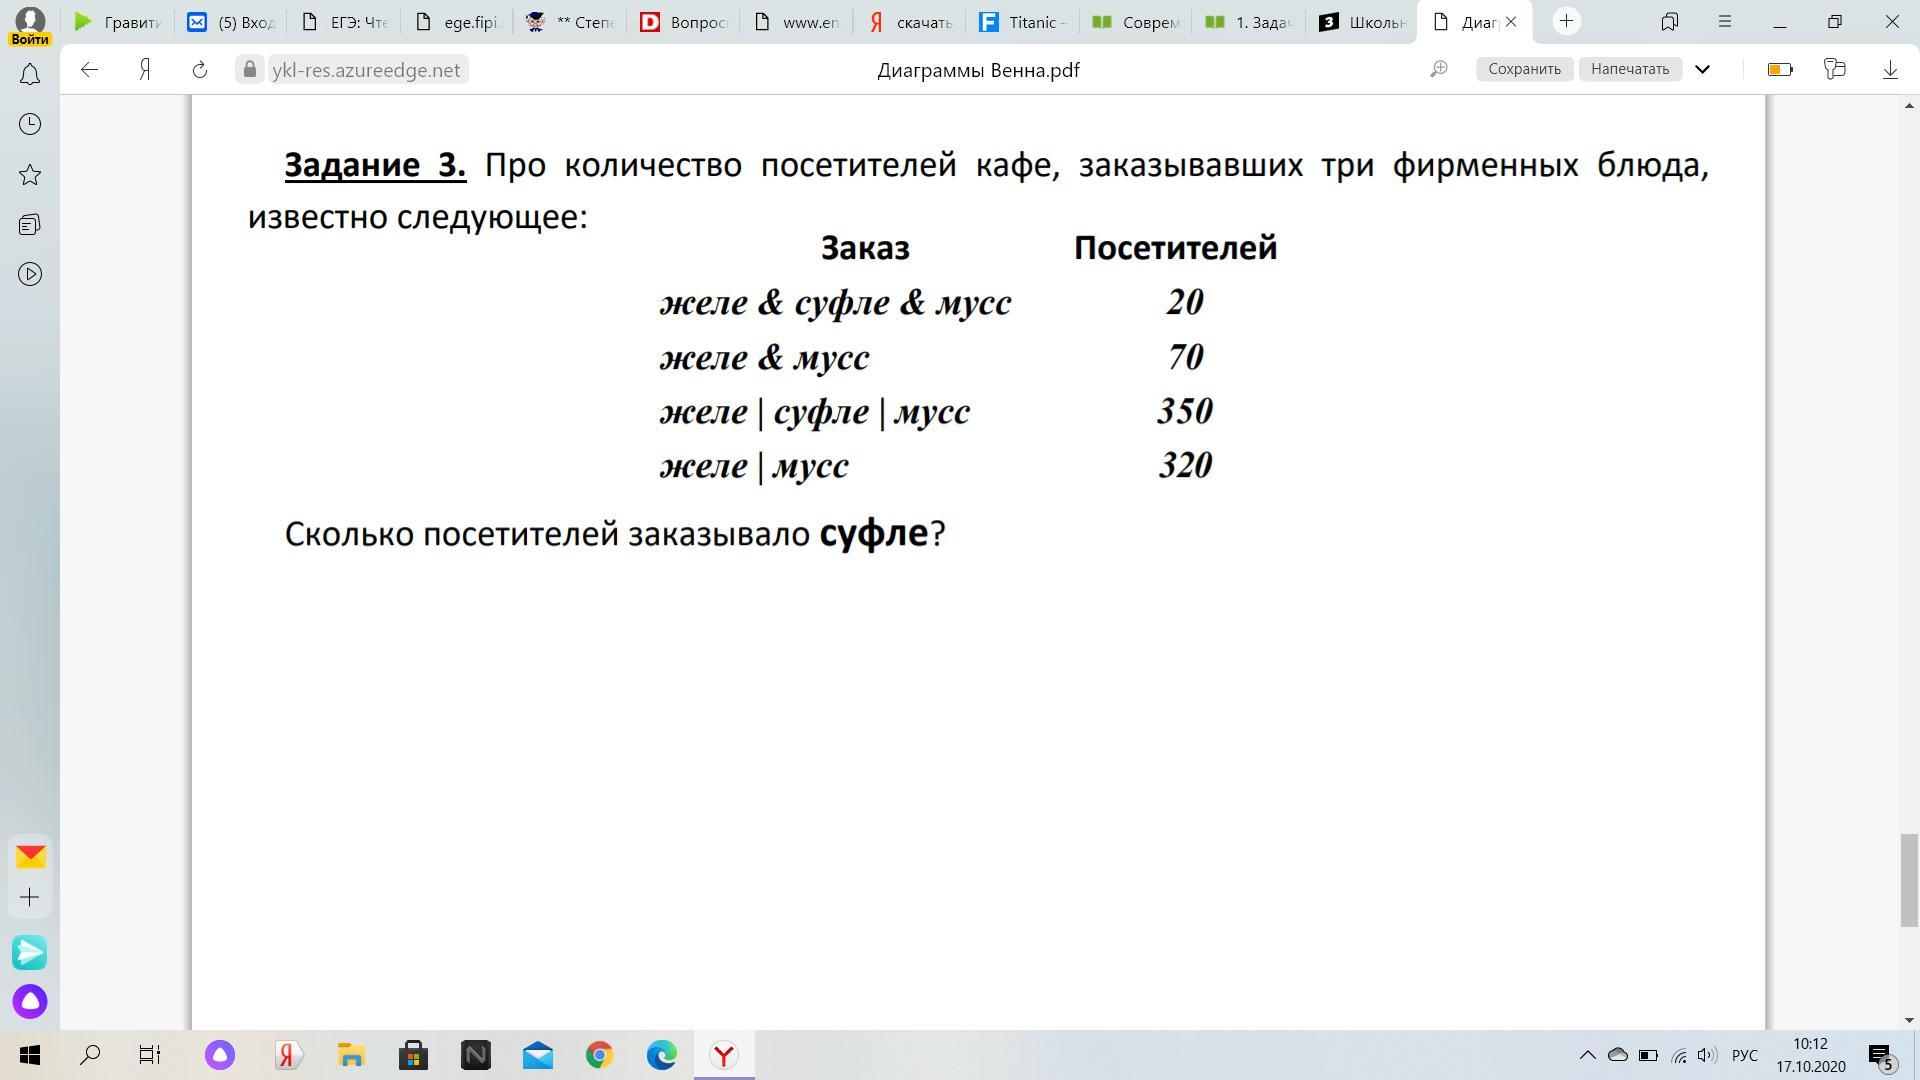Open browser hamburger menu

[x=1724, y=22]
